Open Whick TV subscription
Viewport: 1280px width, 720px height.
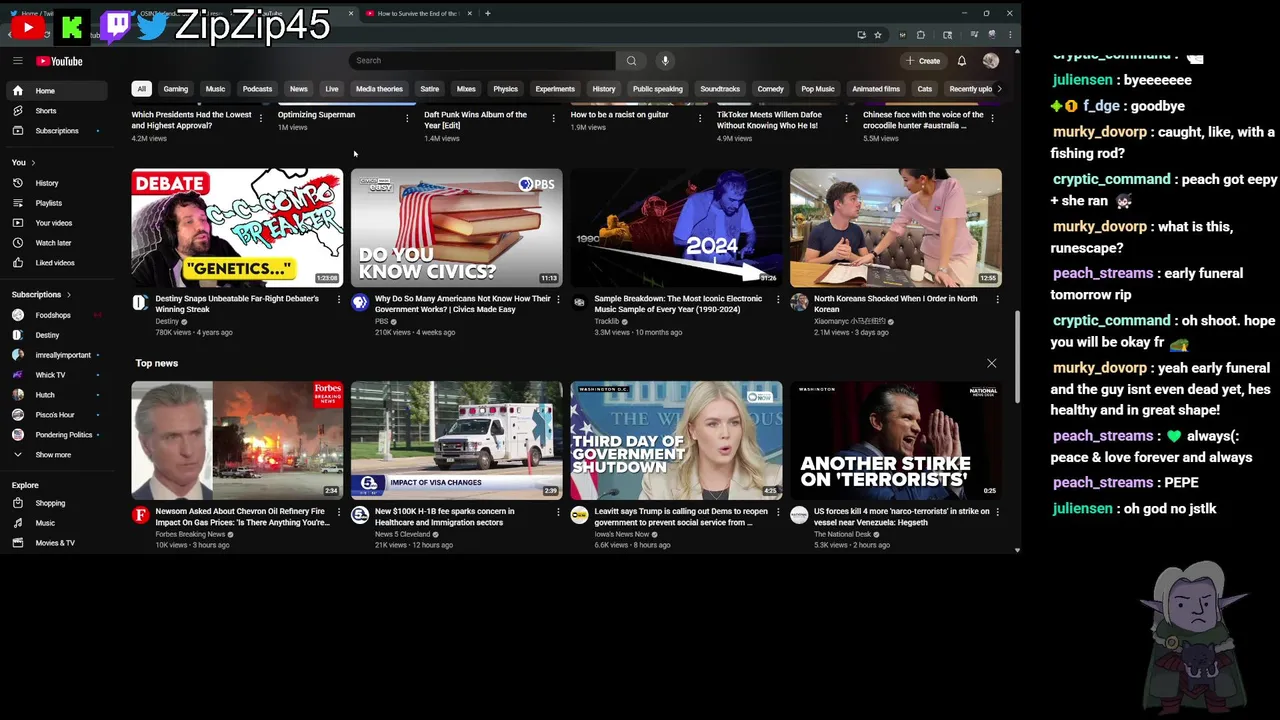pos(55,375)
